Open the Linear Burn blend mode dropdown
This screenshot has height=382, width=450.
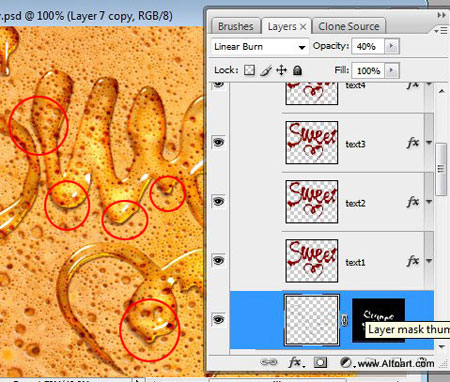260,47
